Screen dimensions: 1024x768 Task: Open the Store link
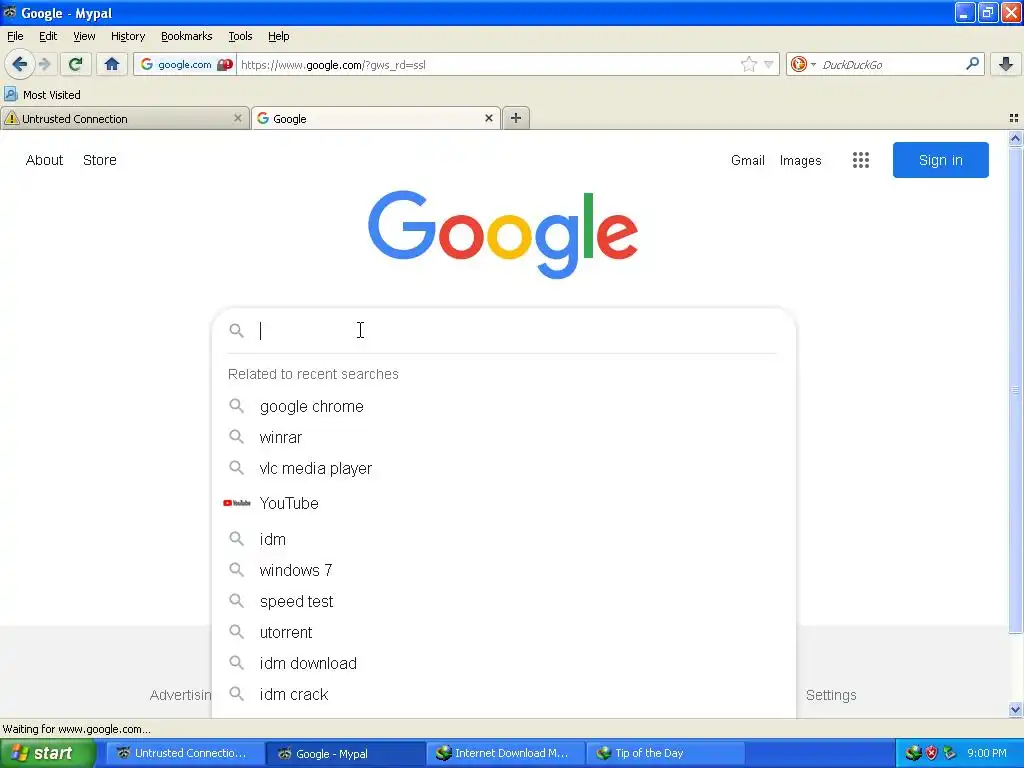coord(99,160)
